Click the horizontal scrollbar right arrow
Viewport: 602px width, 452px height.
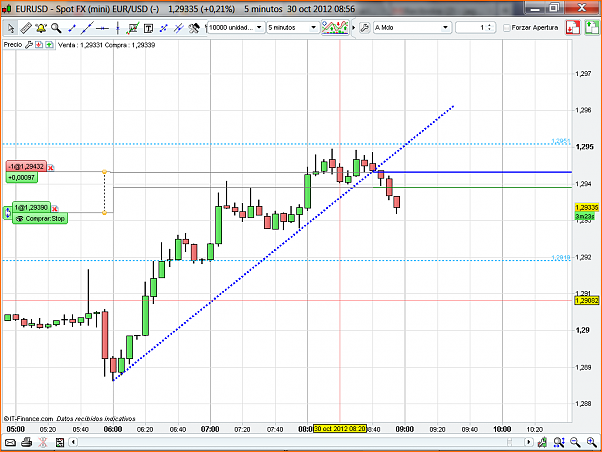(529, 442)
